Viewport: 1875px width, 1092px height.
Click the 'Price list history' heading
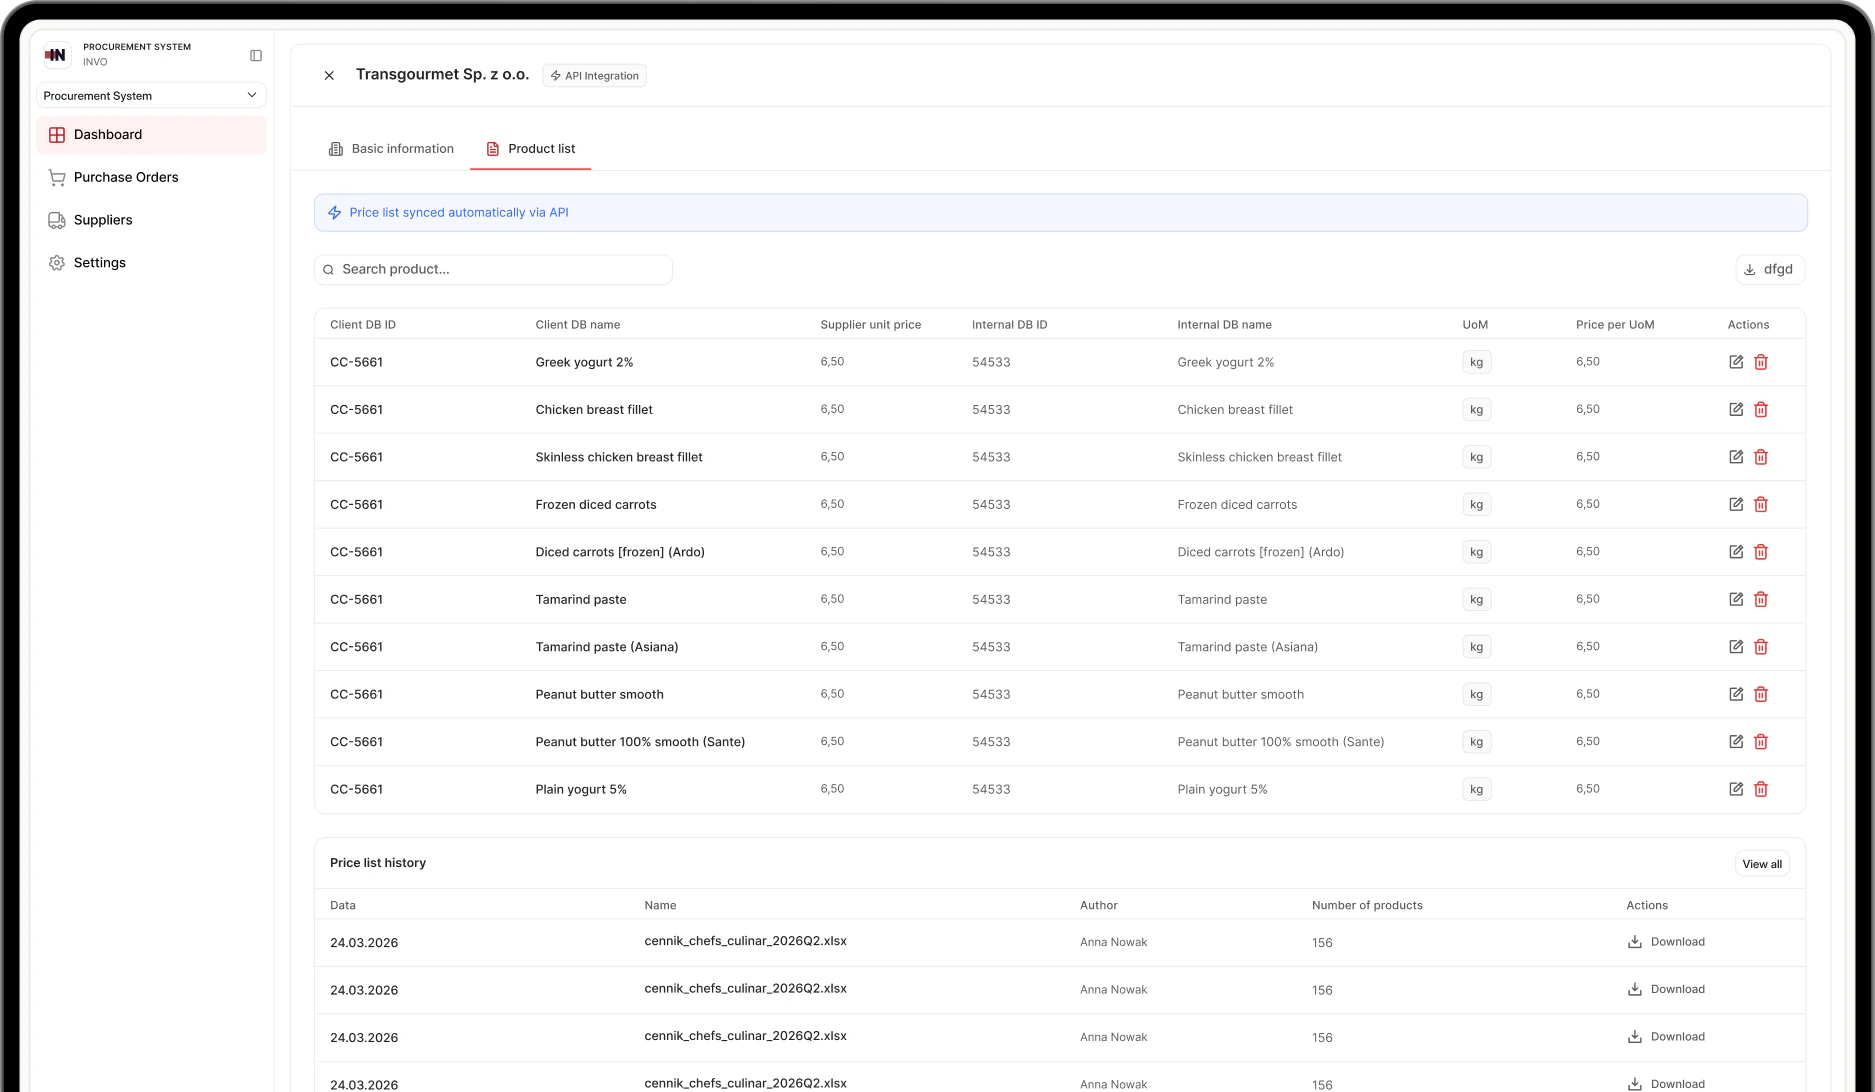pos(378,863)
